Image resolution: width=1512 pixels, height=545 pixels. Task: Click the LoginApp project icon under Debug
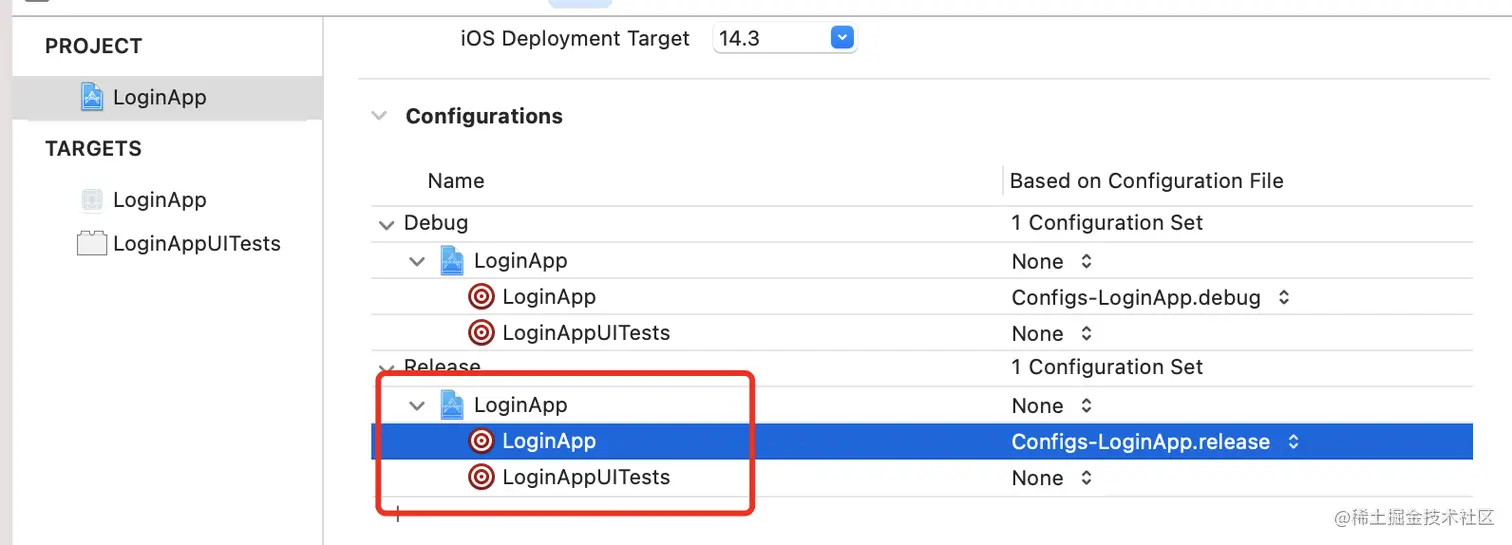tap(453, 261)
